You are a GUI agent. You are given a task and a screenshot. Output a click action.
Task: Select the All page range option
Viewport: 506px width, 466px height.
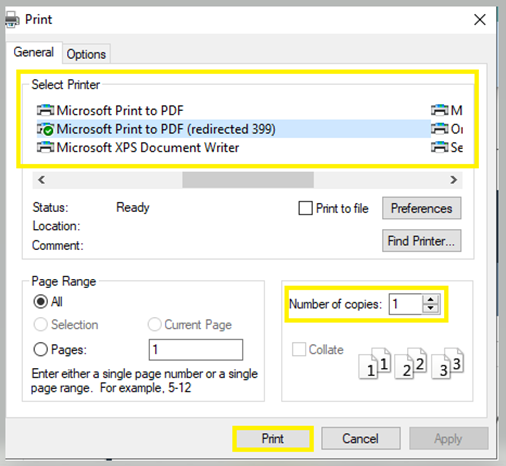pyautogui.click(x=41, y=301)
